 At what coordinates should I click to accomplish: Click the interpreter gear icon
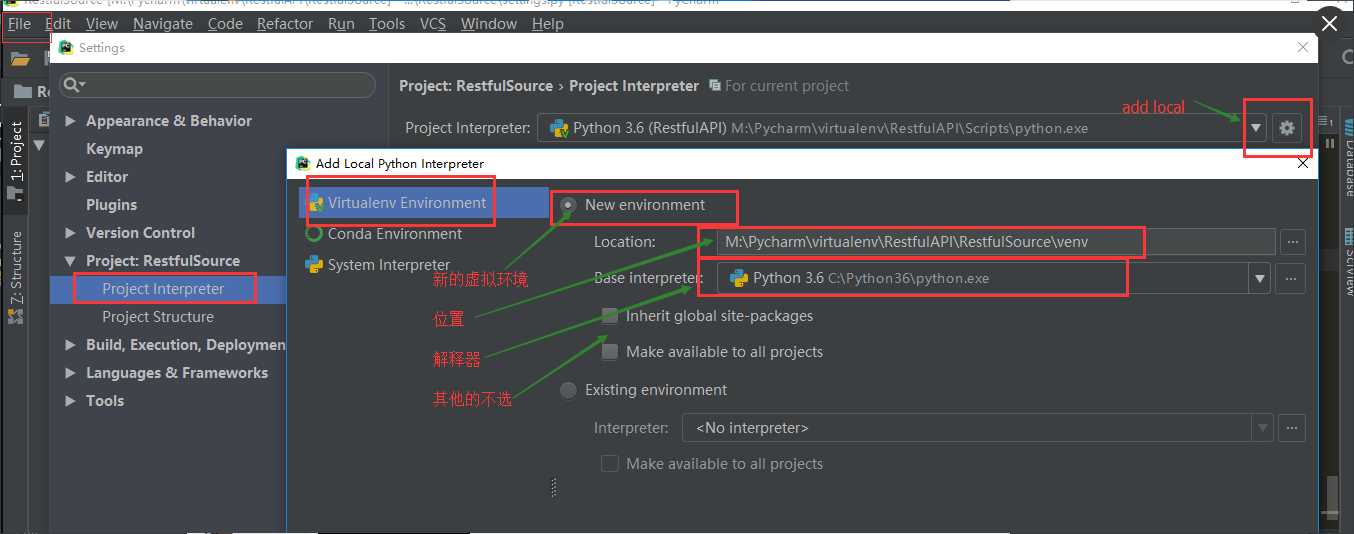click(1287, 128)
